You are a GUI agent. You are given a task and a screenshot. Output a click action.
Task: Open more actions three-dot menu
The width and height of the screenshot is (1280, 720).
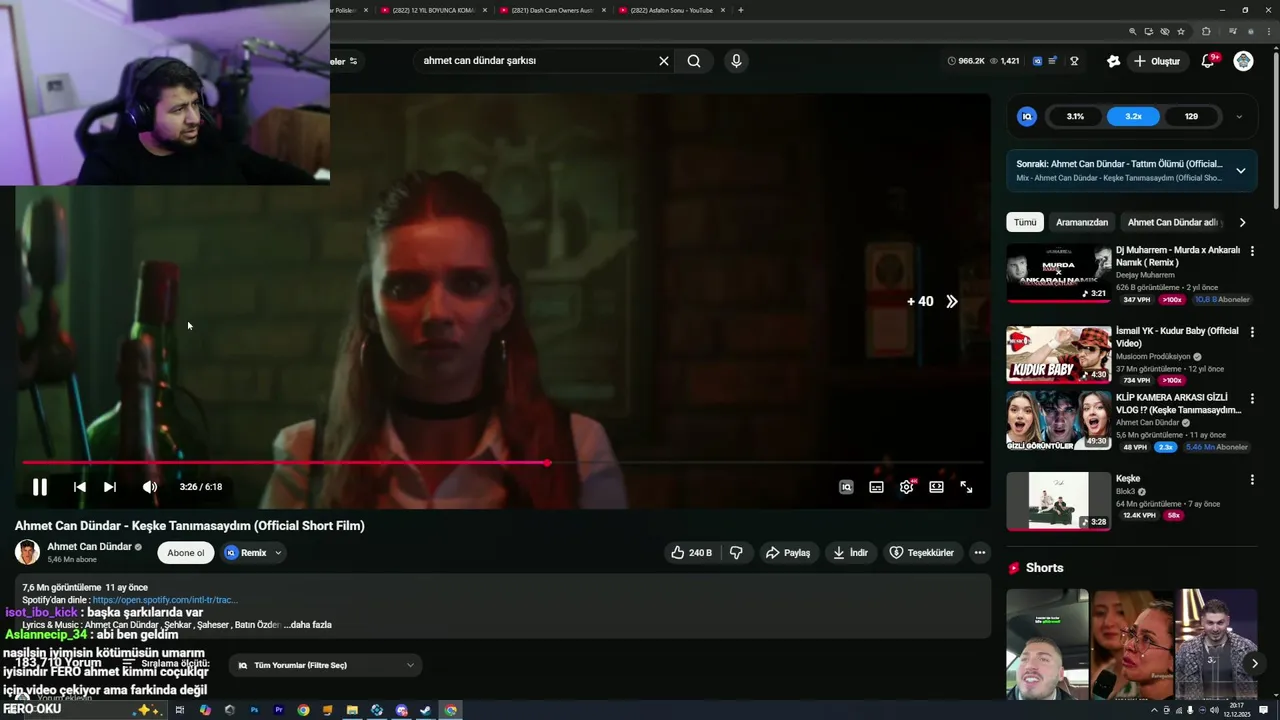[x=980, y=552]
